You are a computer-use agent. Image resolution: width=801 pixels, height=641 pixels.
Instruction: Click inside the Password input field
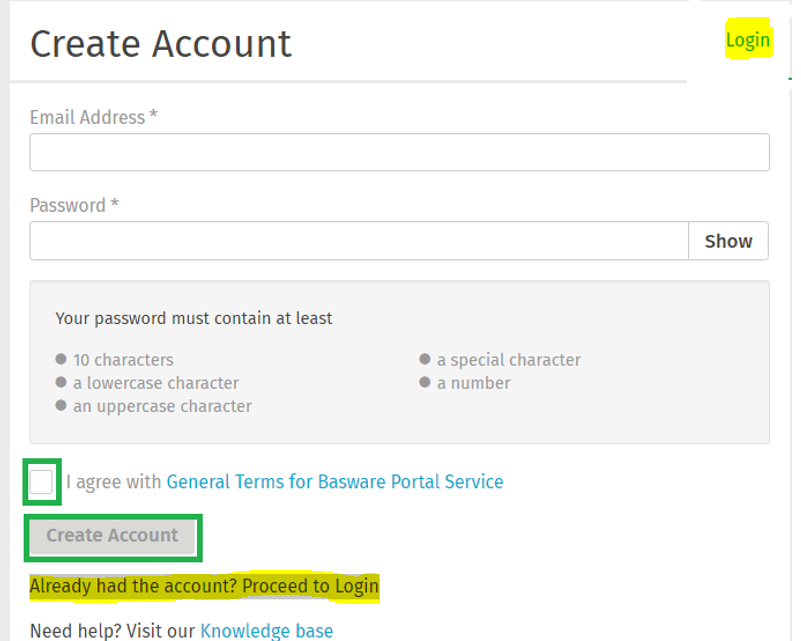[x=359, y=241]
